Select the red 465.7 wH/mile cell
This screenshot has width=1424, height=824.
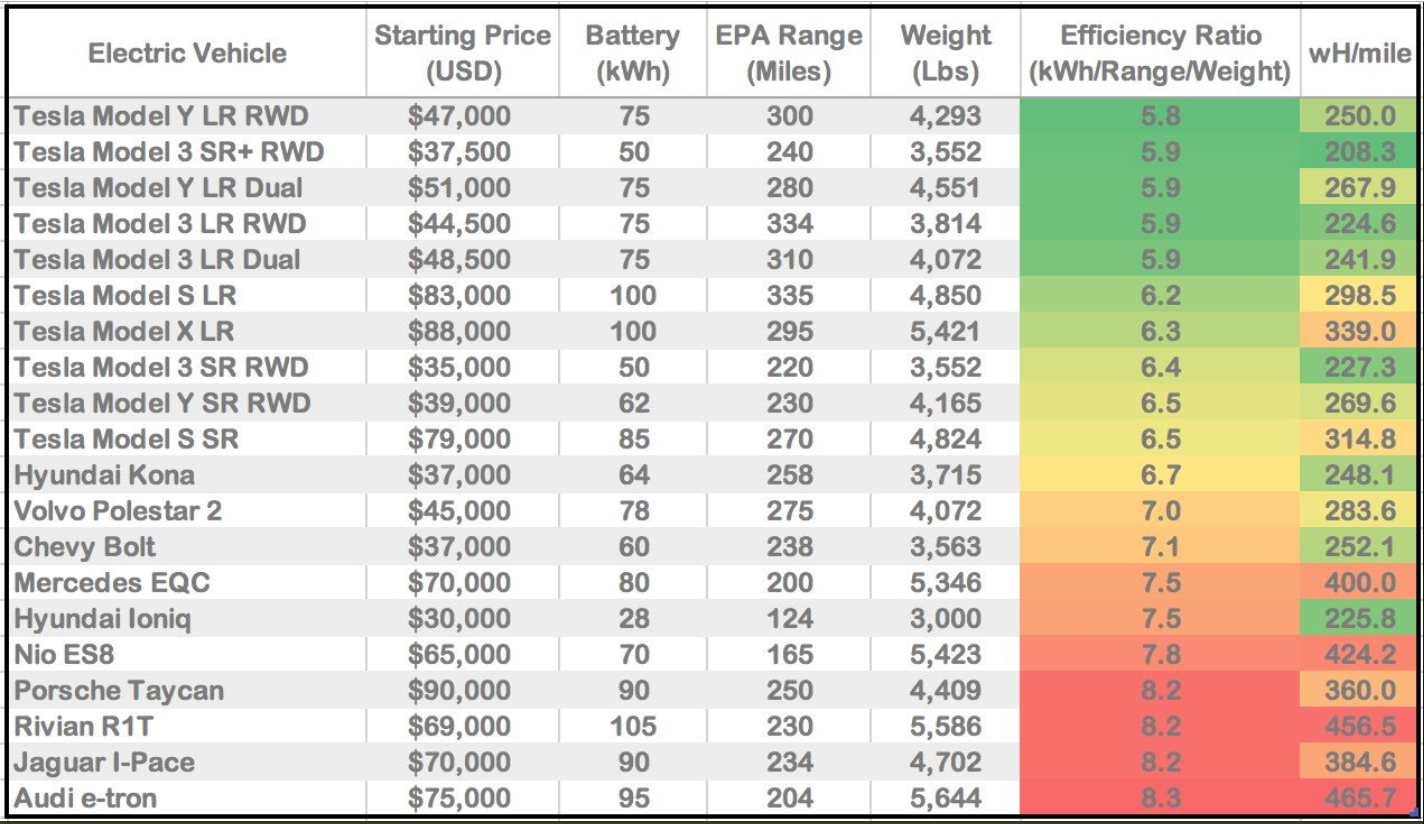[x=1360, y=798]
